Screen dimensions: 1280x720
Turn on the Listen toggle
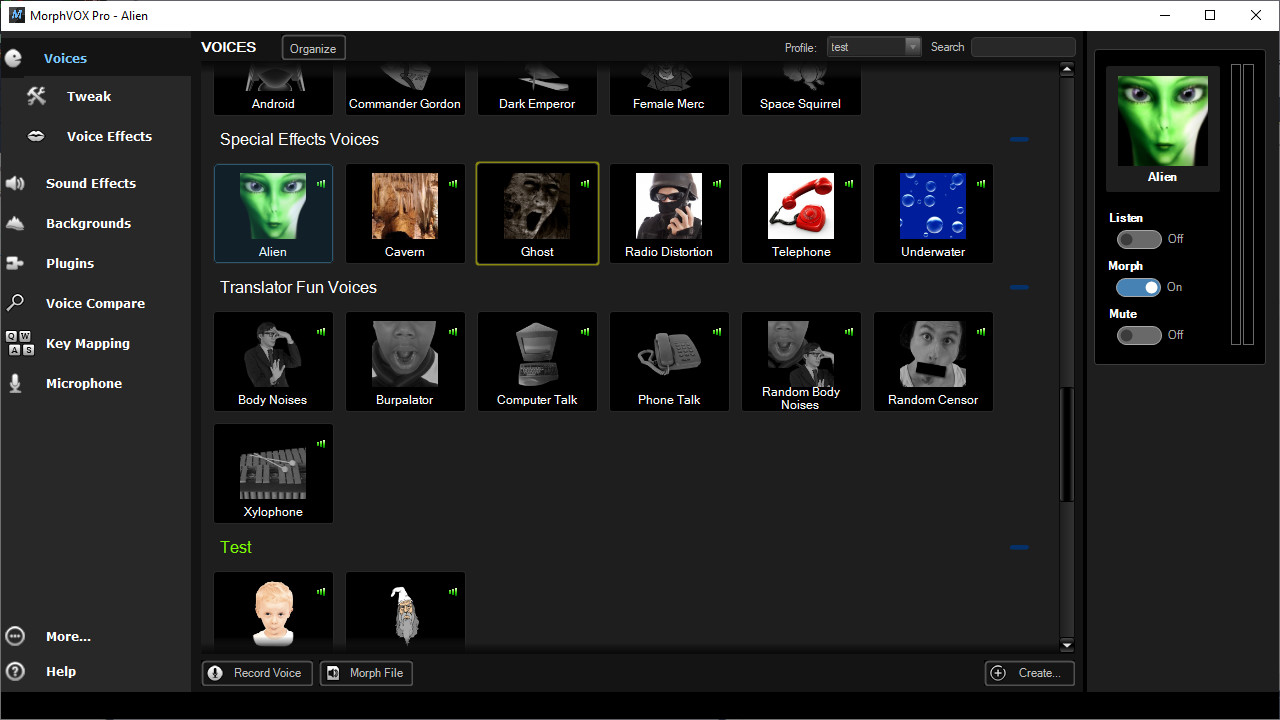click(x=1139, y=239)
